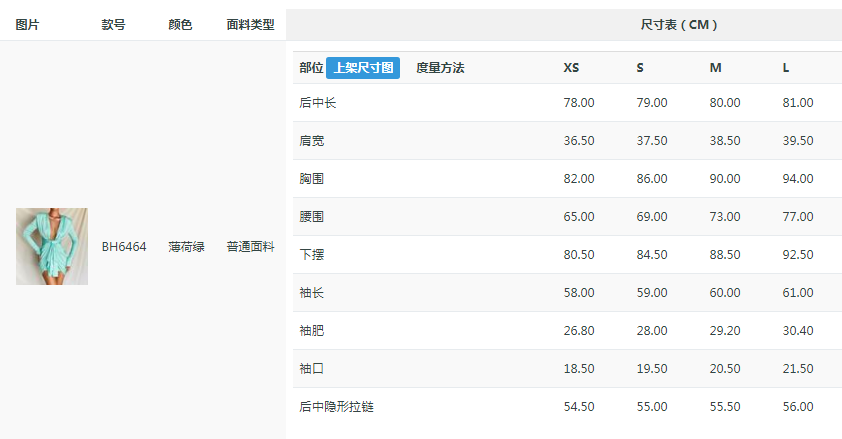Open the mint green dress thumbnail
Image resolution: width=842 pixels, height=439 pixels.
click(52, 246)
